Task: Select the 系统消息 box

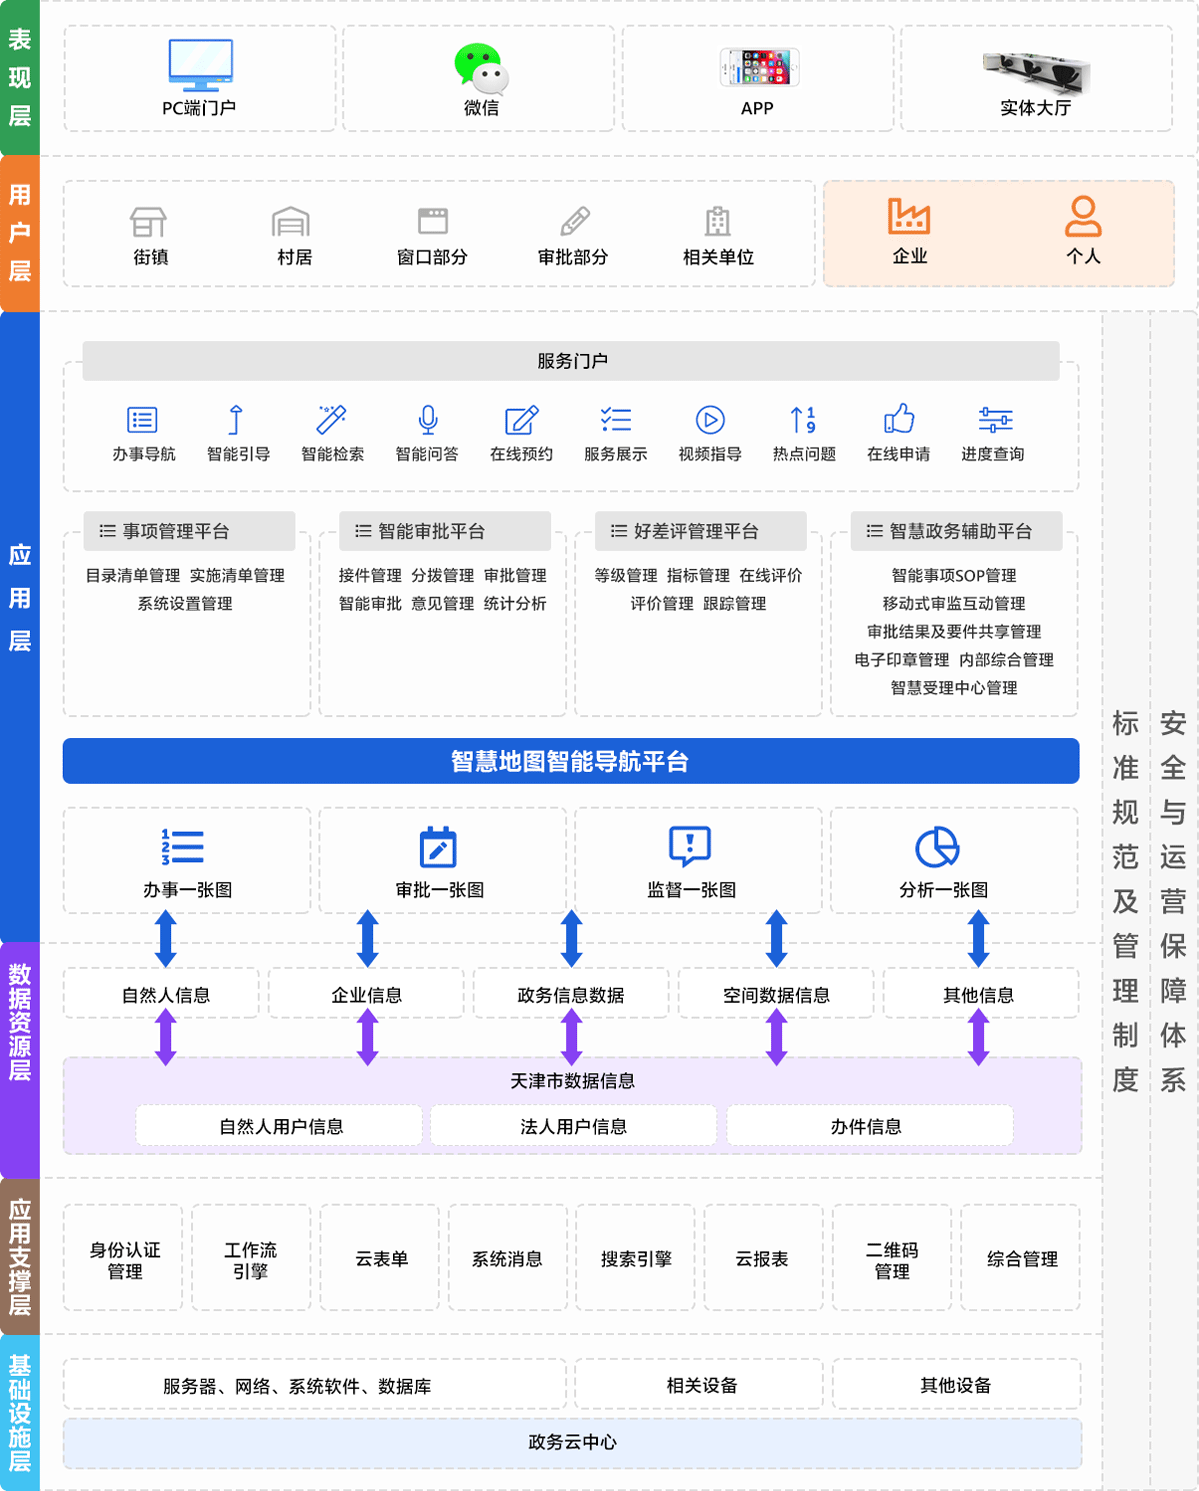Action: click(507, 1258)
